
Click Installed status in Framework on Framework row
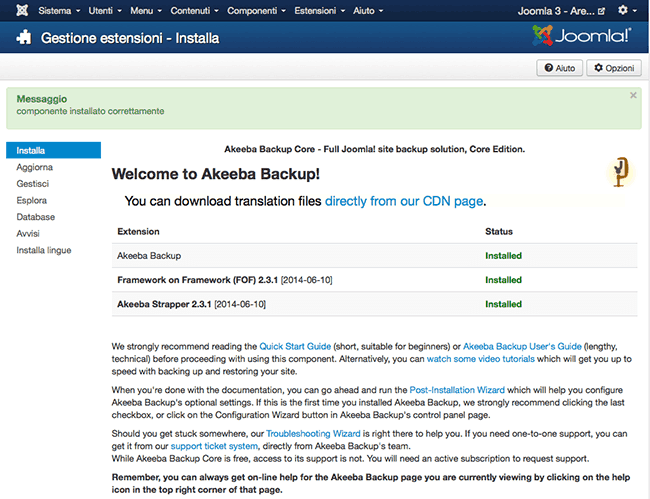pyautogui.click(x=503, y=280)
